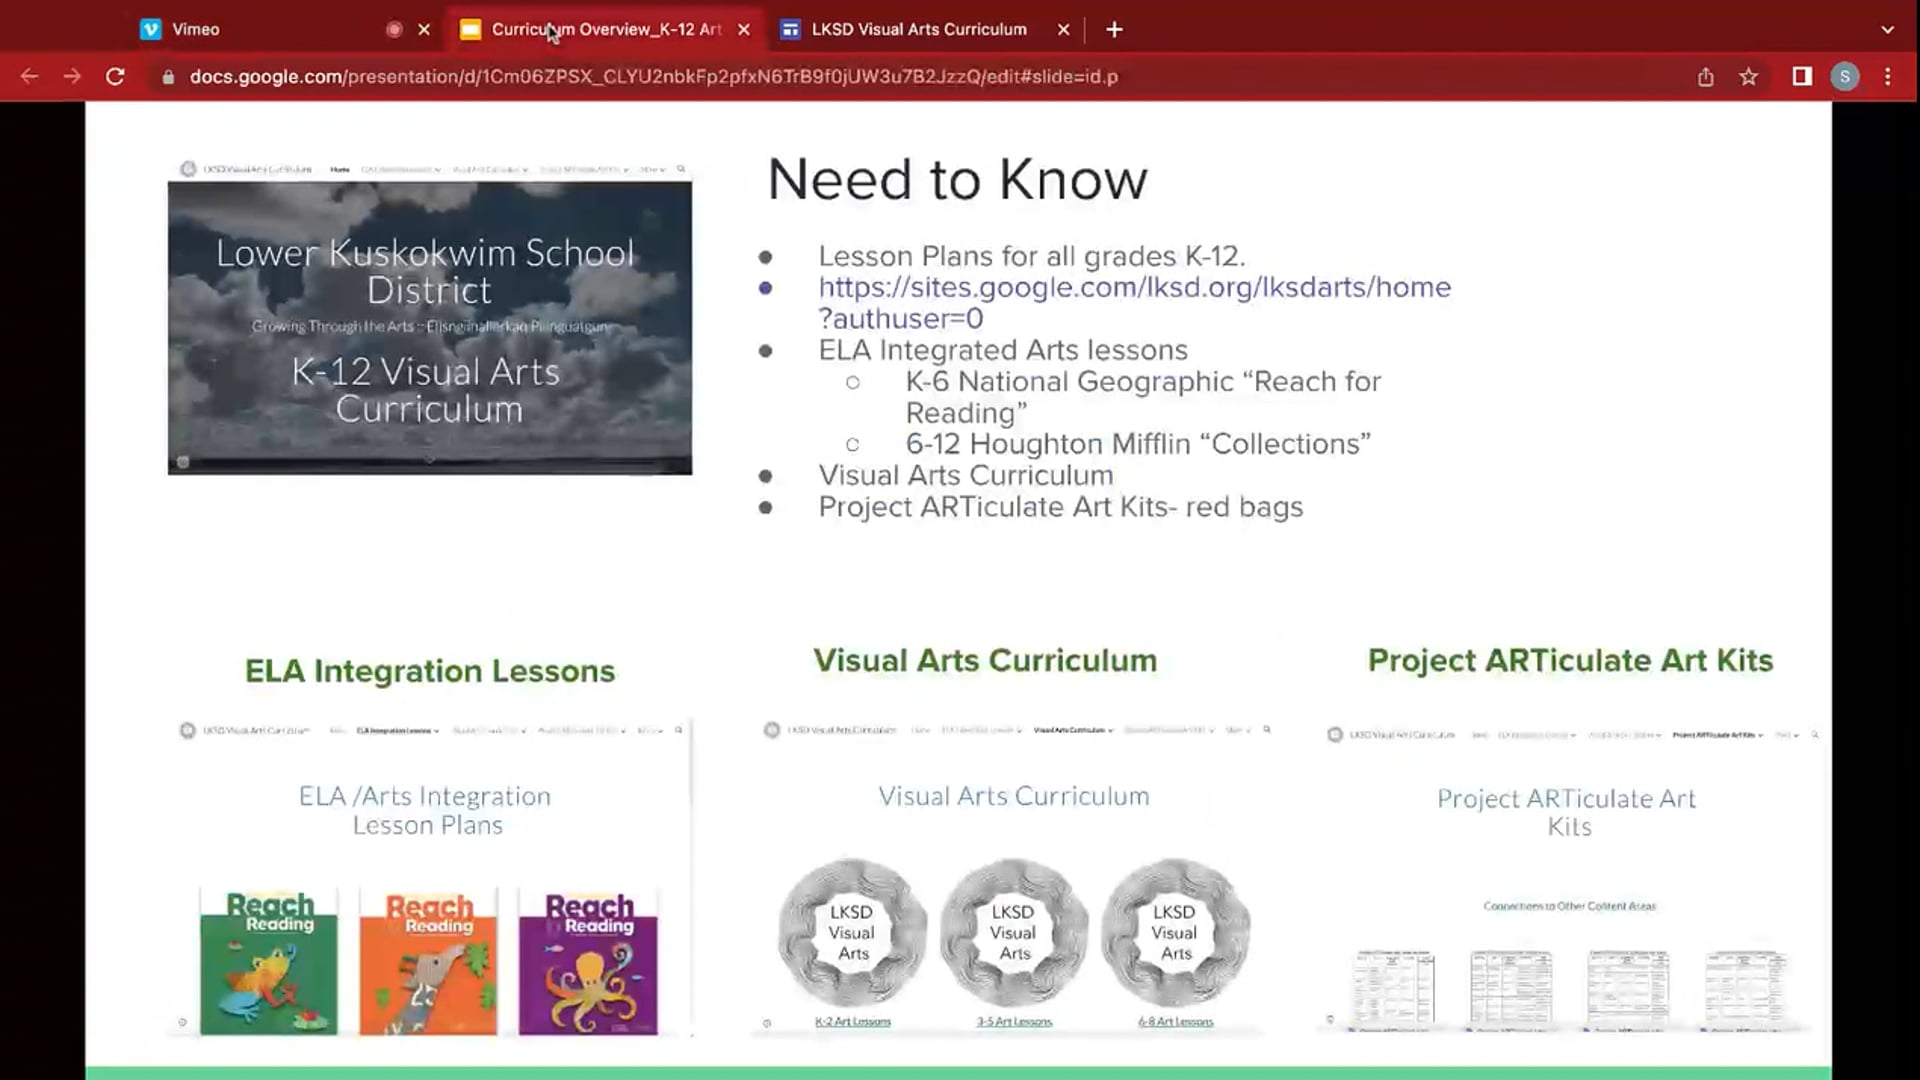Reload the current page
The width and height of the screenshot is (1920, 1080).
115,76
